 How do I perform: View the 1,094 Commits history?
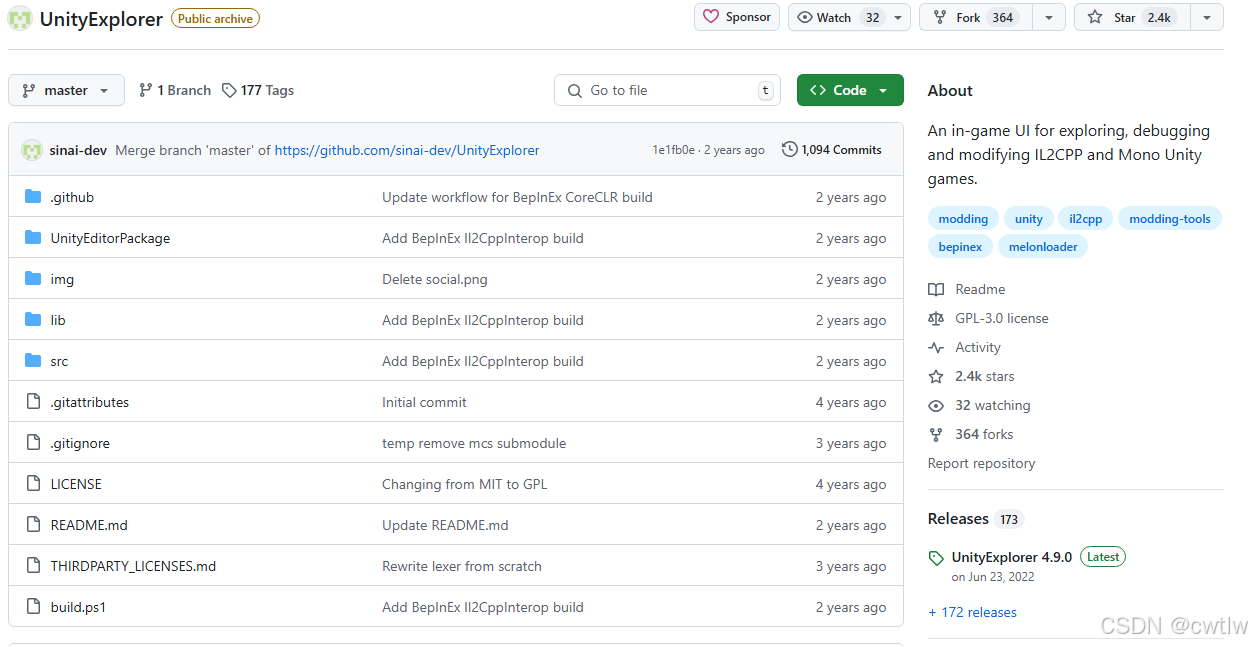point(832,150)
